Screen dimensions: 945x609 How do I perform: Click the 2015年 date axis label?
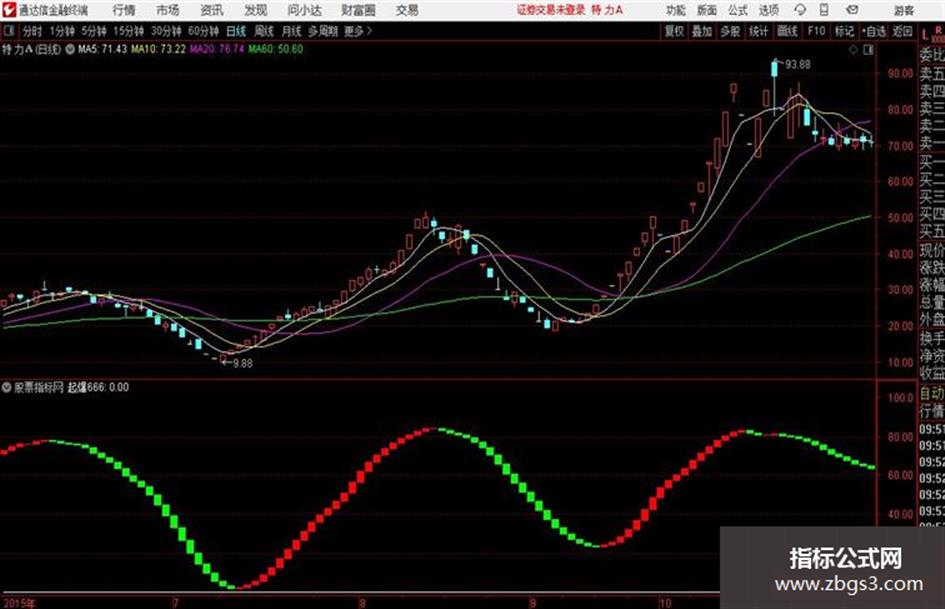pyautogui.click(x=20, y=602)
